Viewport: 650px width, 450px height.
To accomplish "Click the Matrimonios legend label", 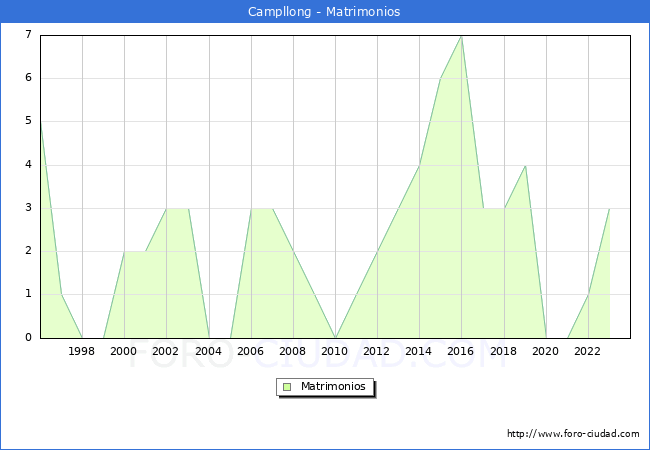I will (333, 386).
